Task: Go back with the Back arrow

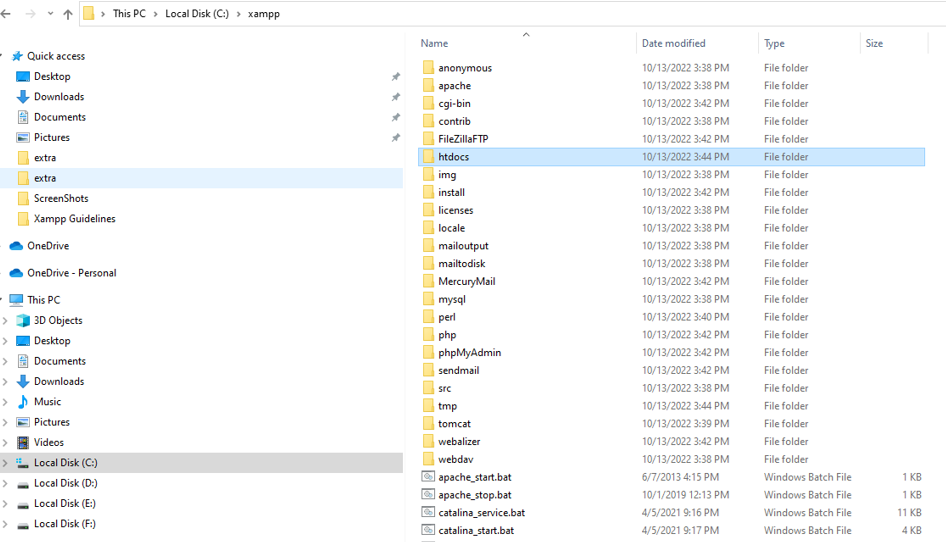Action: tap(6, 13)
